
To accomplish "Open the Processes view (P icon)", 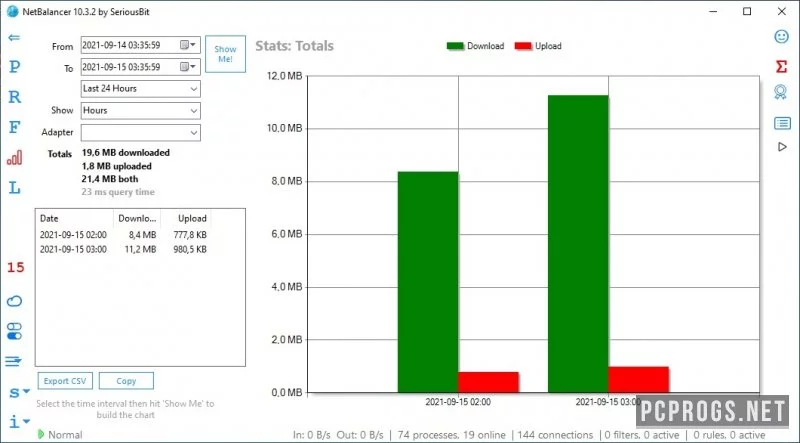I will (x=15, y=66).
